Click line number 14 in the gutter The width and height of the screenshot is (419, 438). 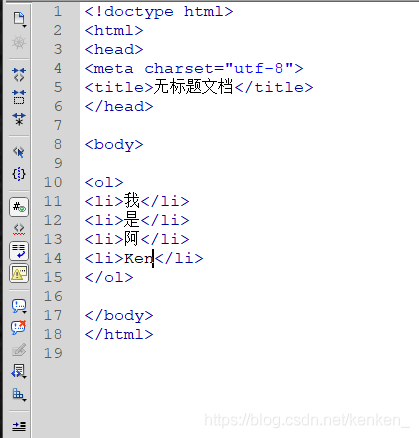point(53,258)
